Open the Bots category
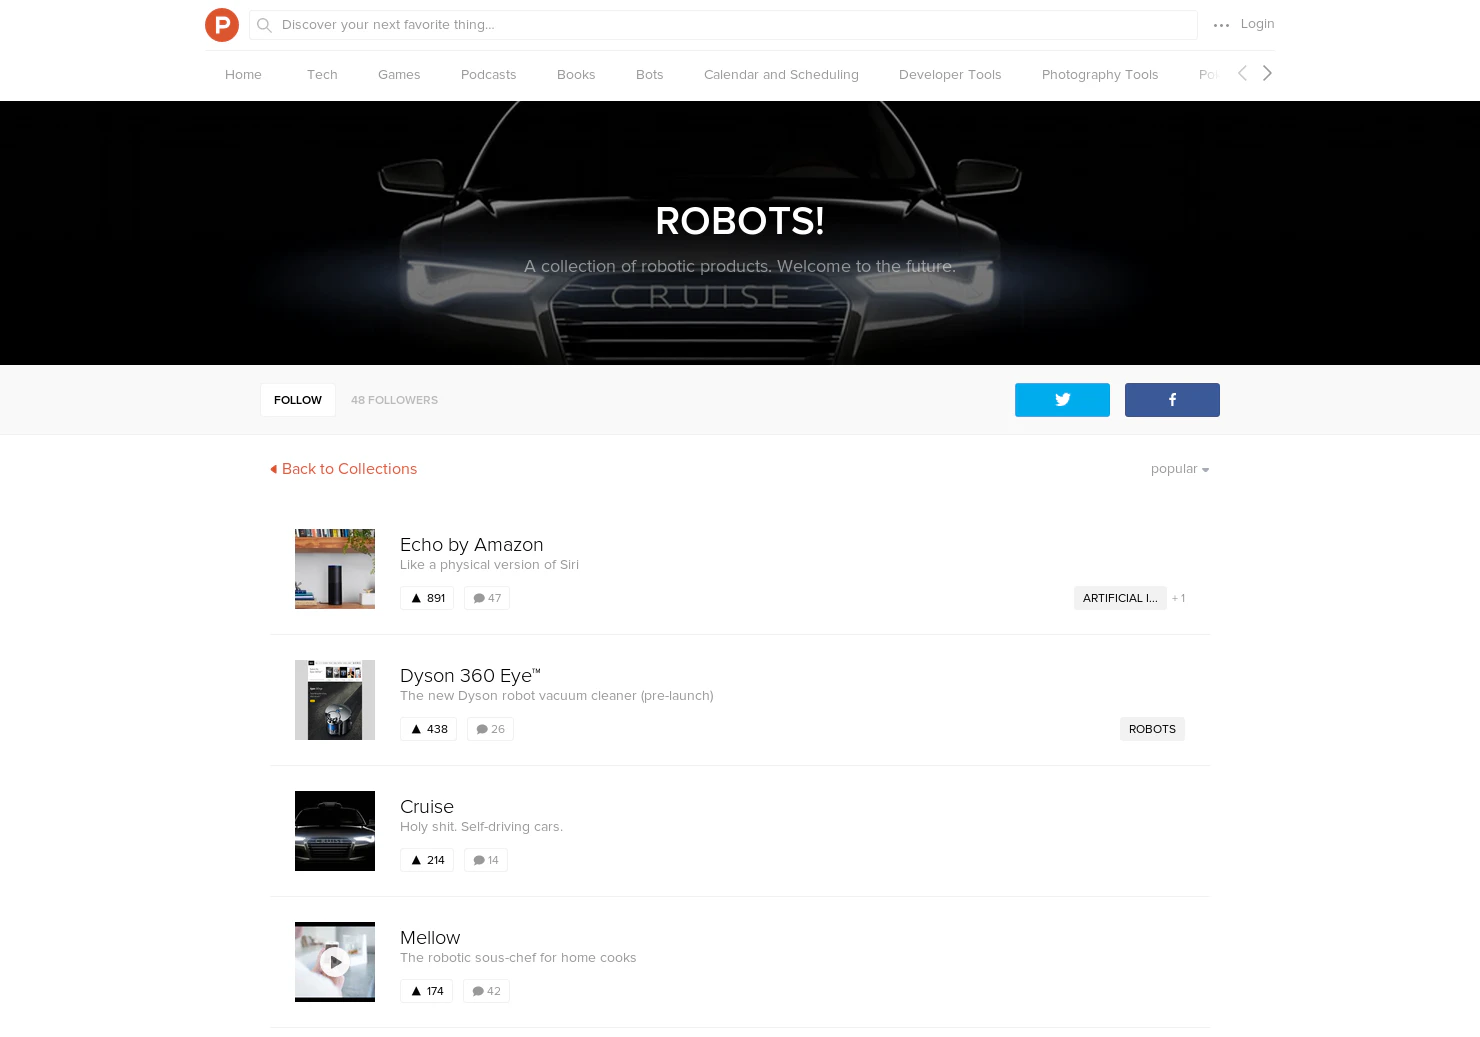The image size is (1480, 1037). click(650, 75)
